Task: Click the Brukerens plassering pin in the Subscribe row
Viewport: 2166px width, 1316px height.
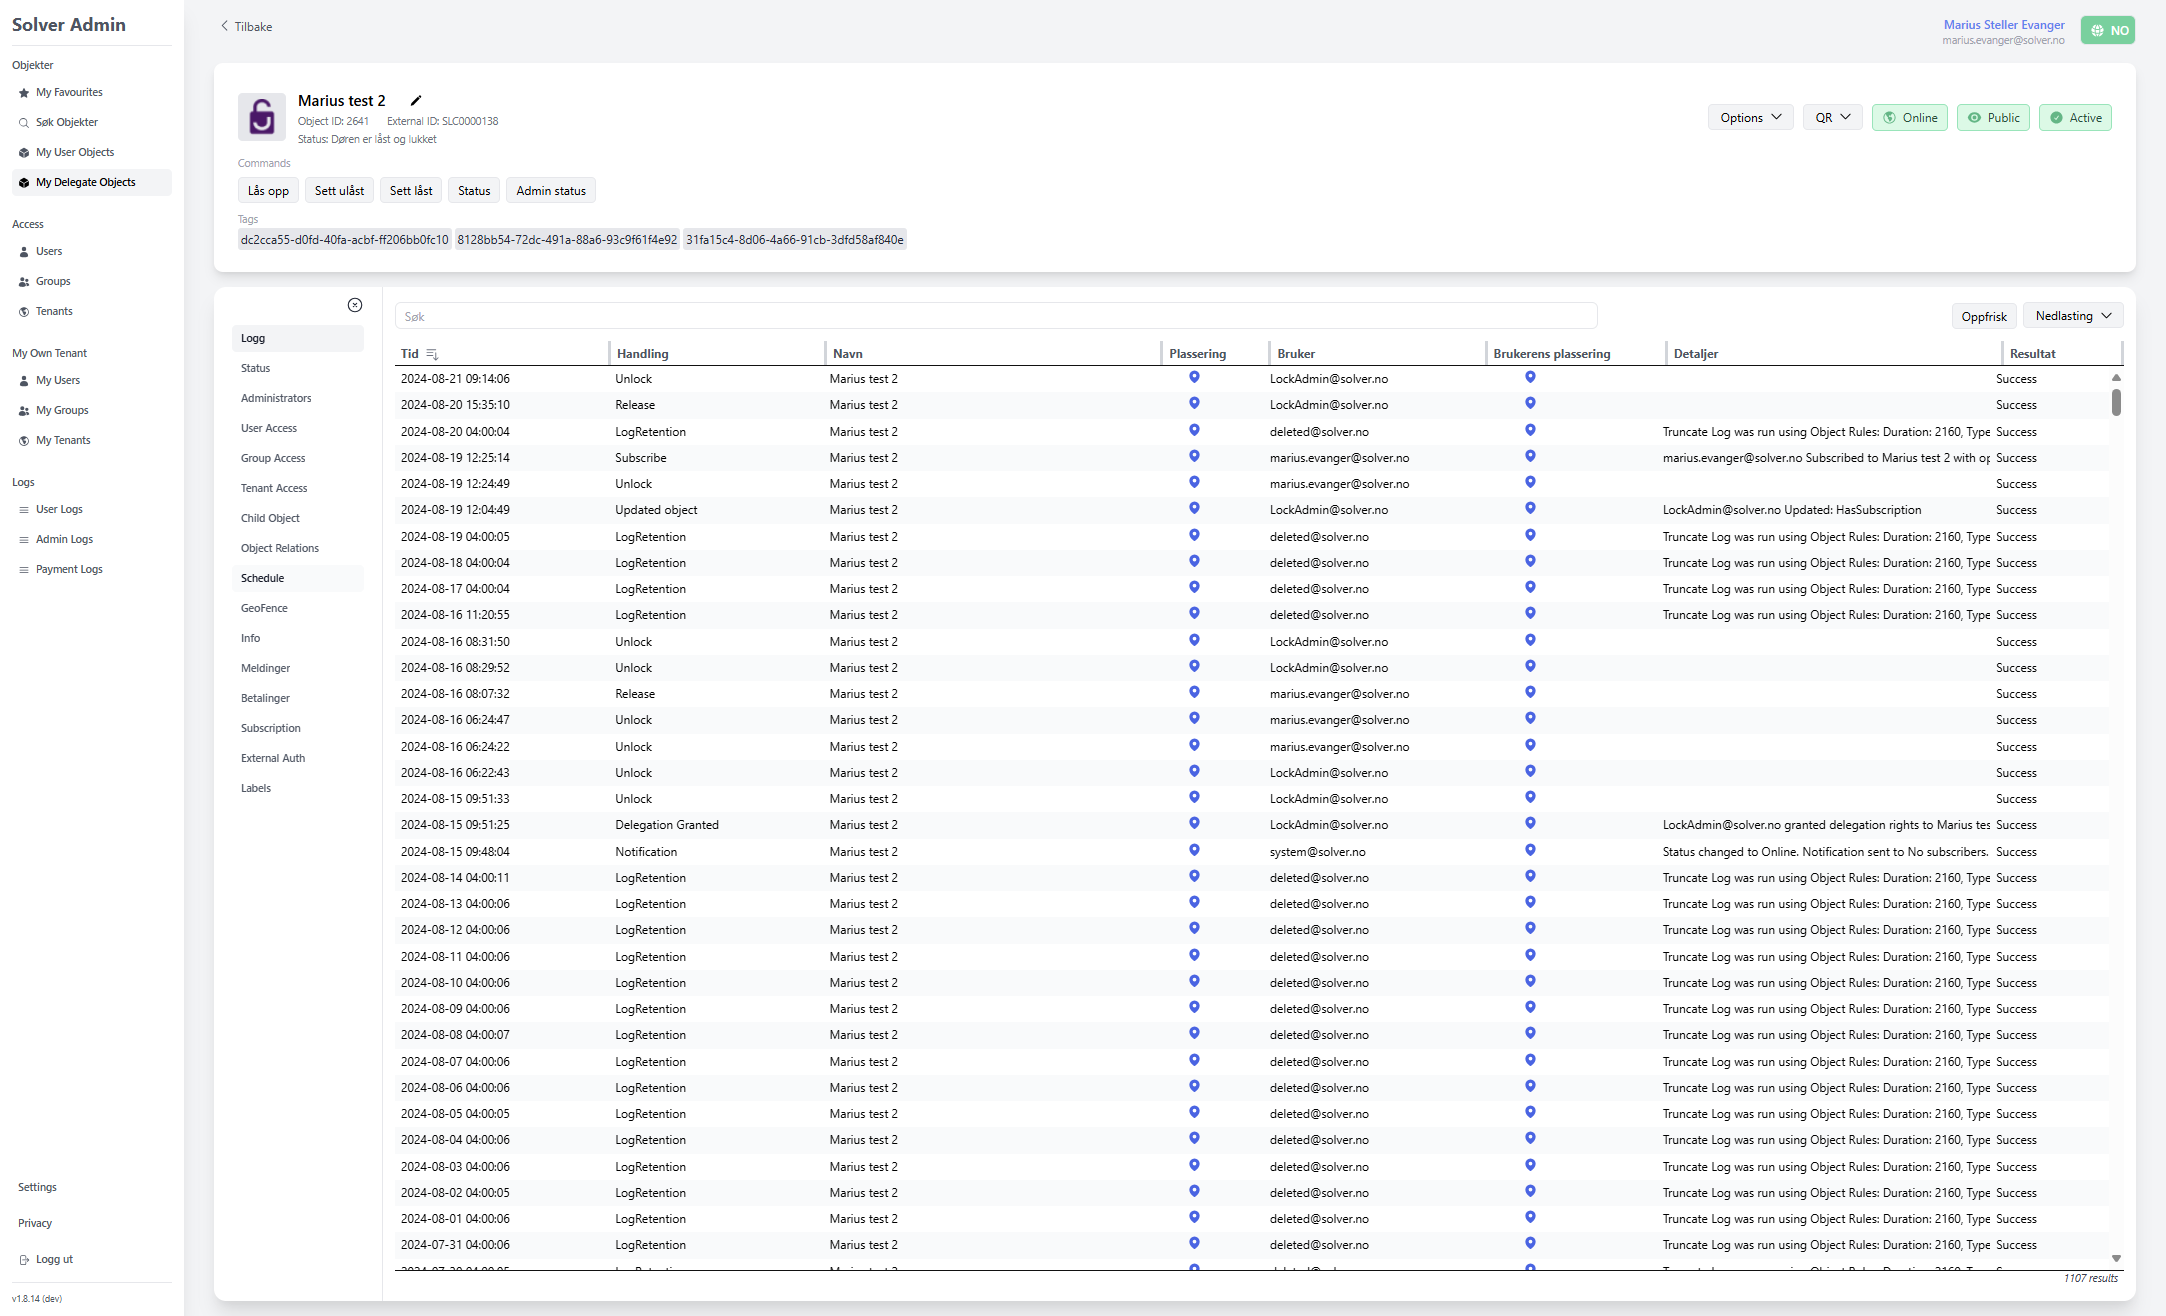Action: coord(1530,456)
